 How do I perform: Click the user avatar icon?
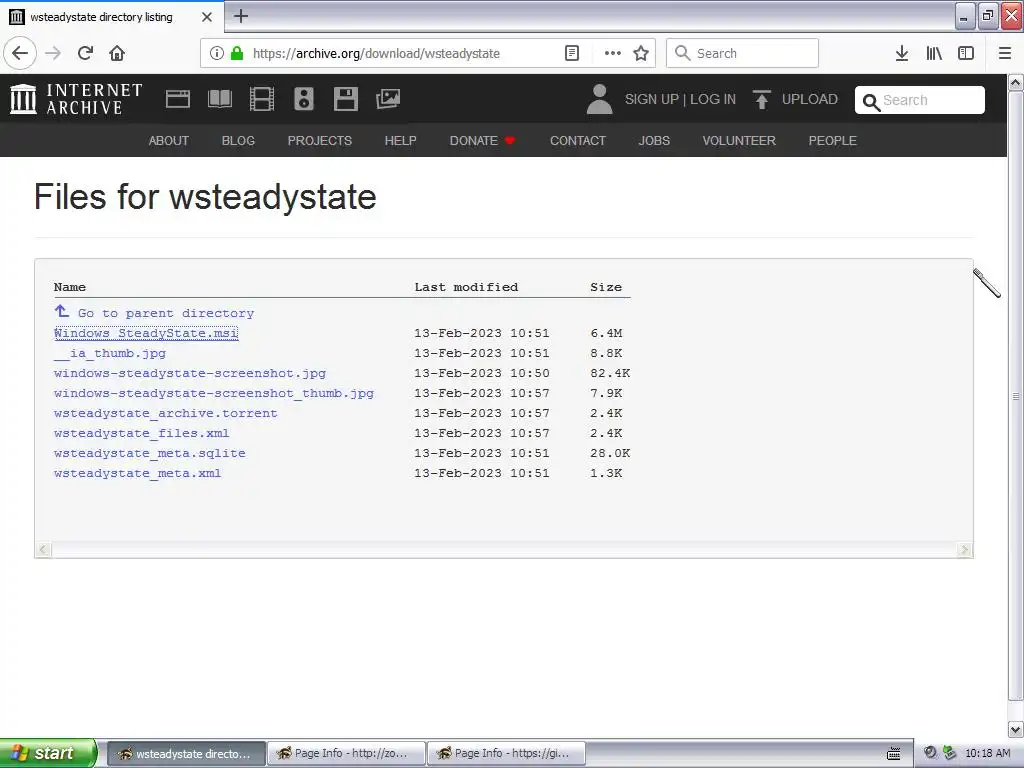point(599,99)
